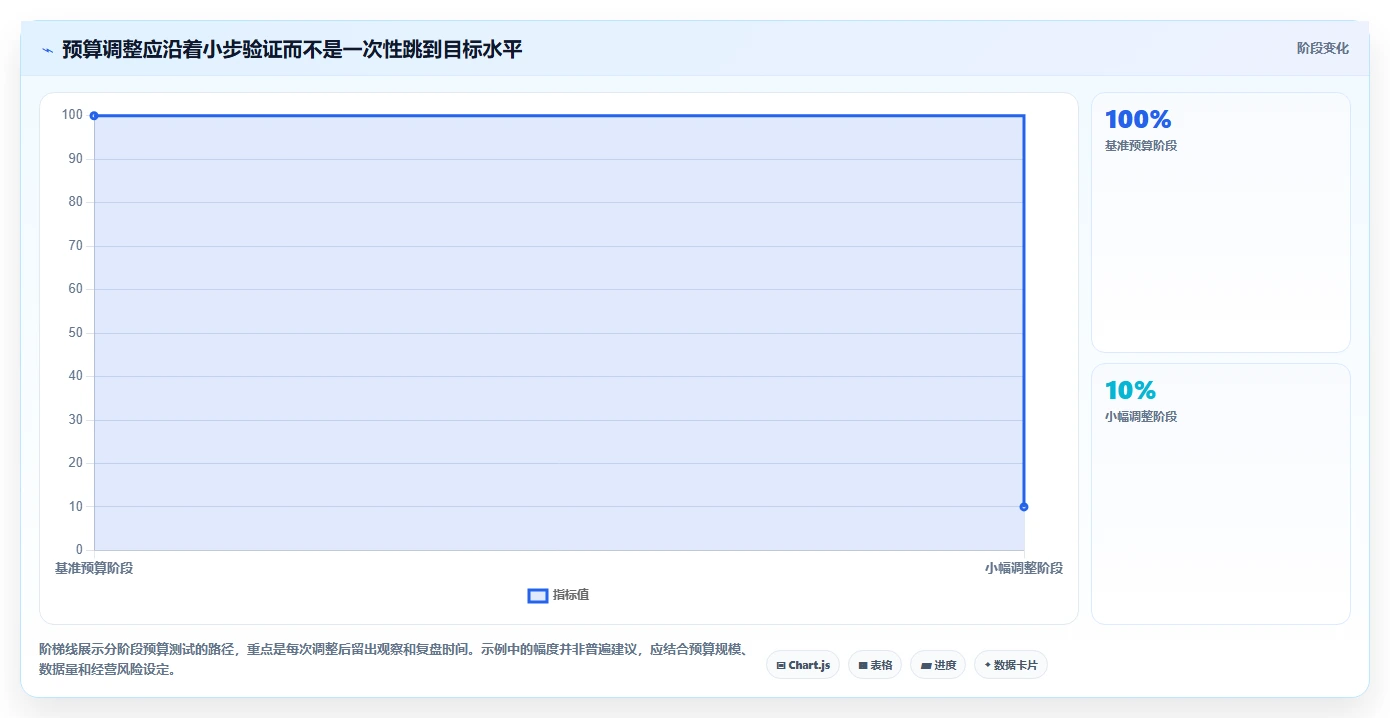Click the 基准预算阶段 card label

pyautogui.click(x=1141, y=146)
